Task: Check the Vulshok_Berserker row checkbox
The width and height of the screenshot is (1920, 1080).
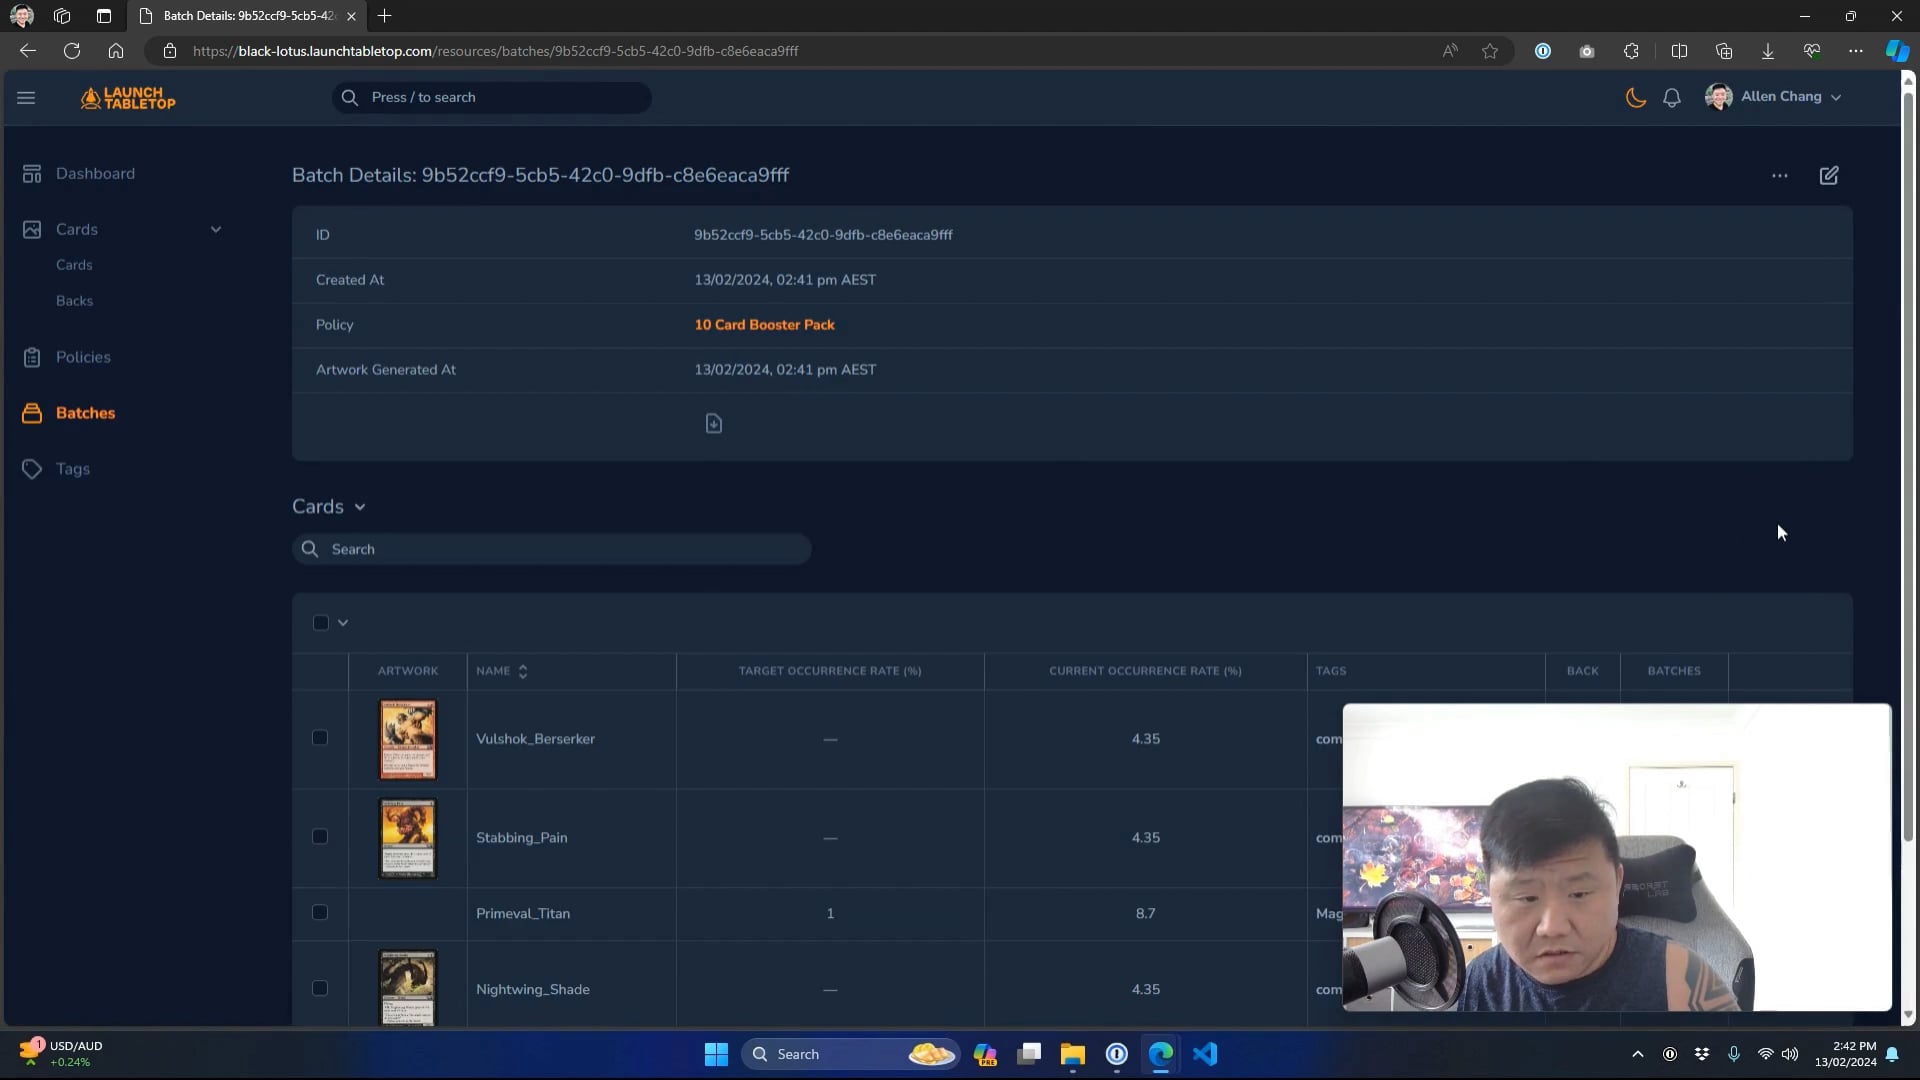Action: 320,738
